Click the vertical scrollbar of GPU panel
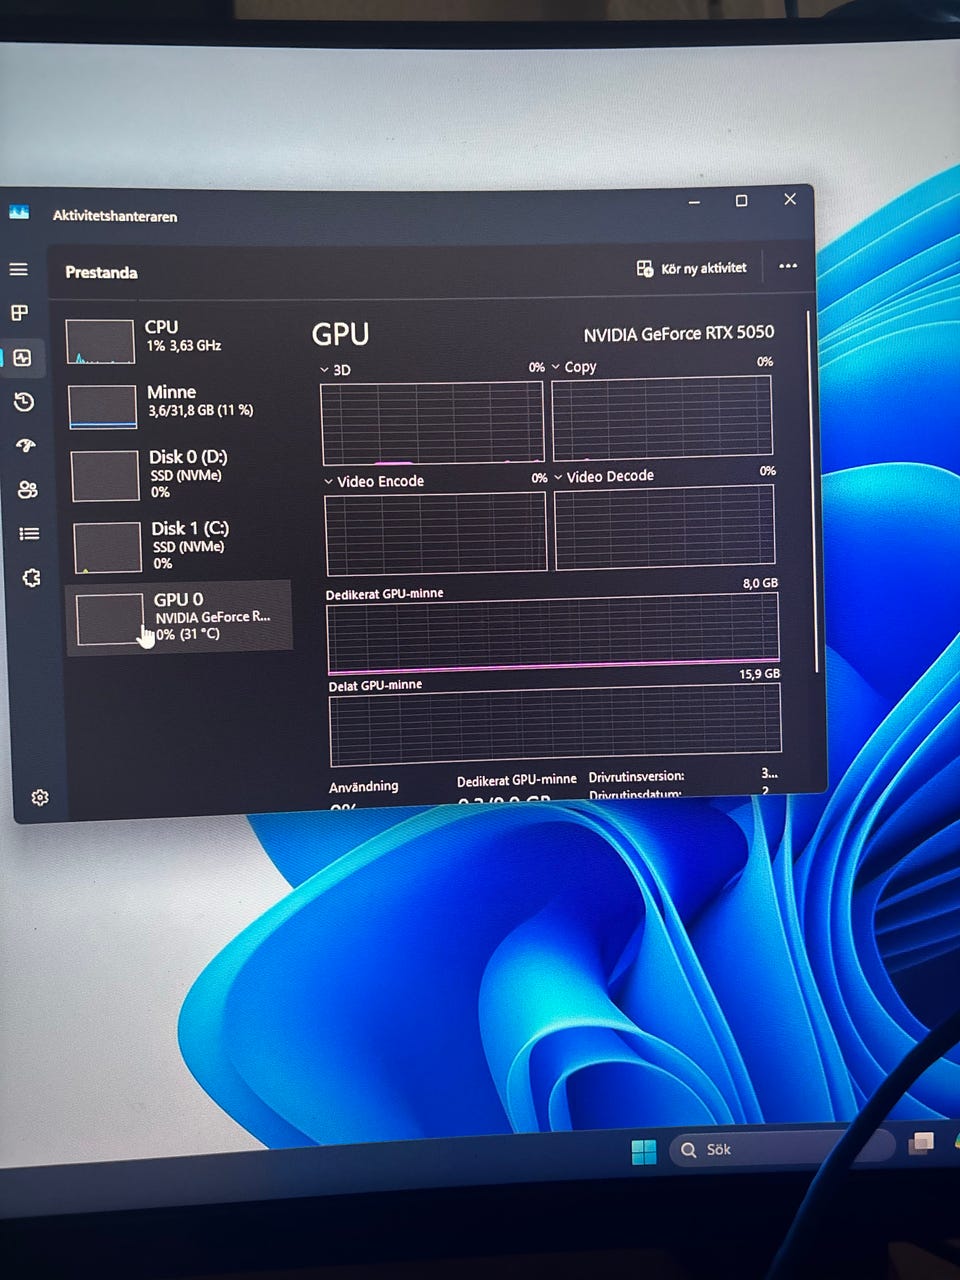 (812, 490)
